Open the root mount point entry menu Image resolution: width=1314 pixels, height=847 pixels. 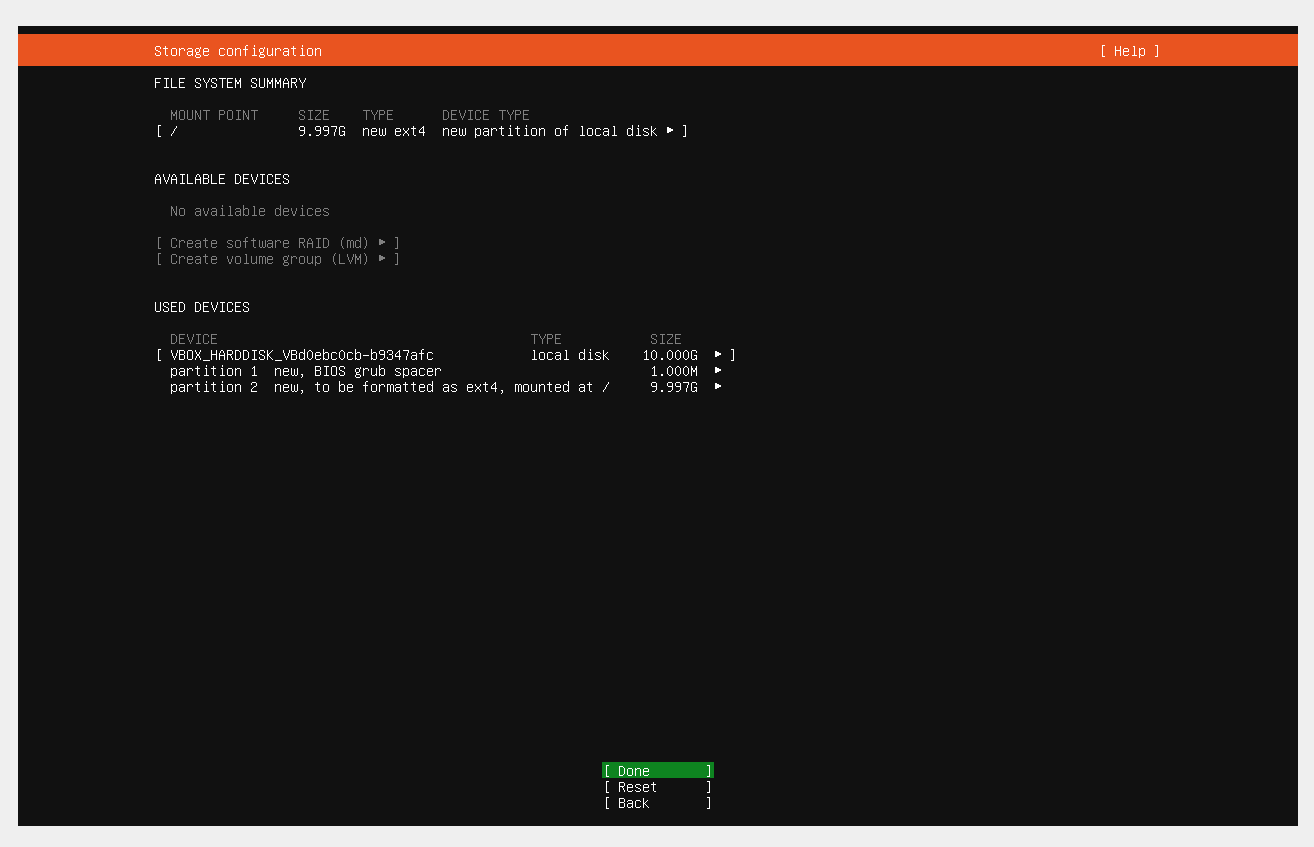422,131
